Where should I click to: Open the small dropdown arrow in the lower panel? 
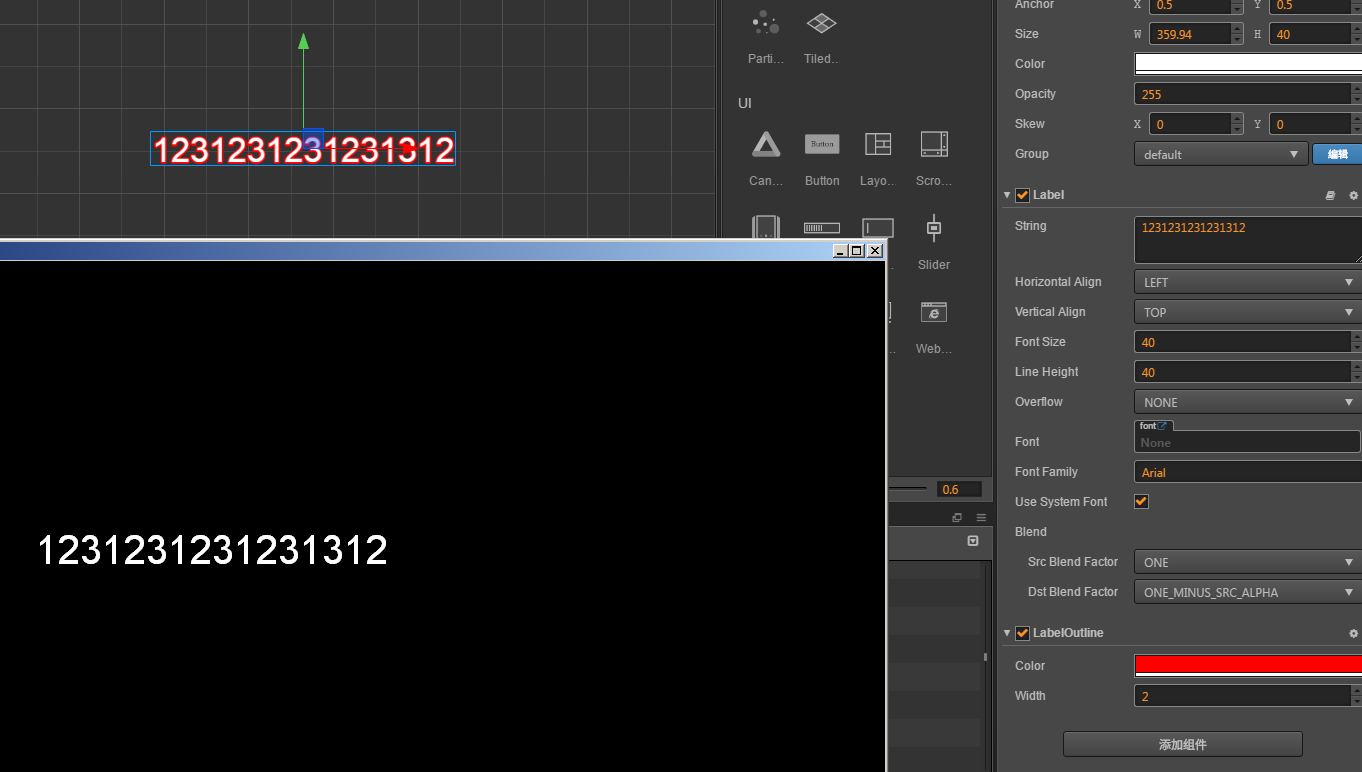(x=973, y=541)
